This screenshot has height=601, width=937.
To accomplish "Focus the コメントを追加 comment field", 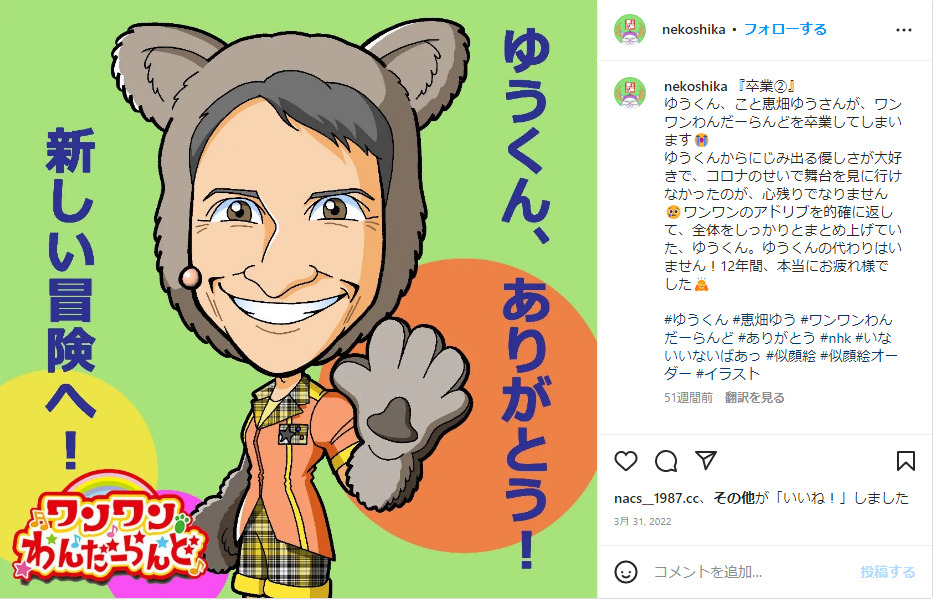I will [750, 572].
